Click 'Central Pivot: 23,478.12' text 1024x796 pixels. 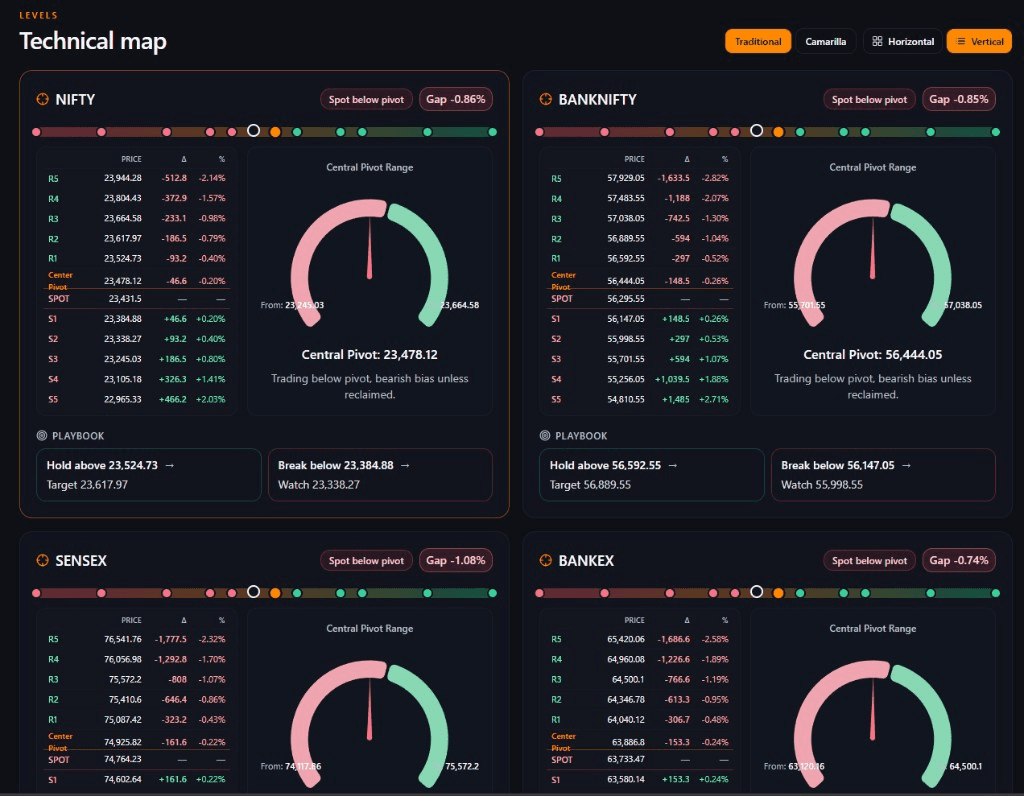pos(370,355)
